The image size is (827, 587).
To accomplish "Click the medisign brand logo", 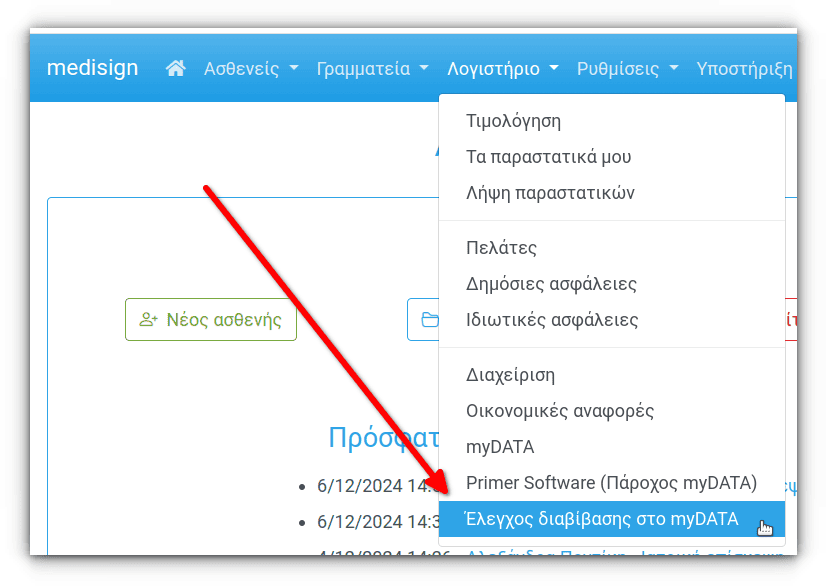I will click(x=92, y=68).
